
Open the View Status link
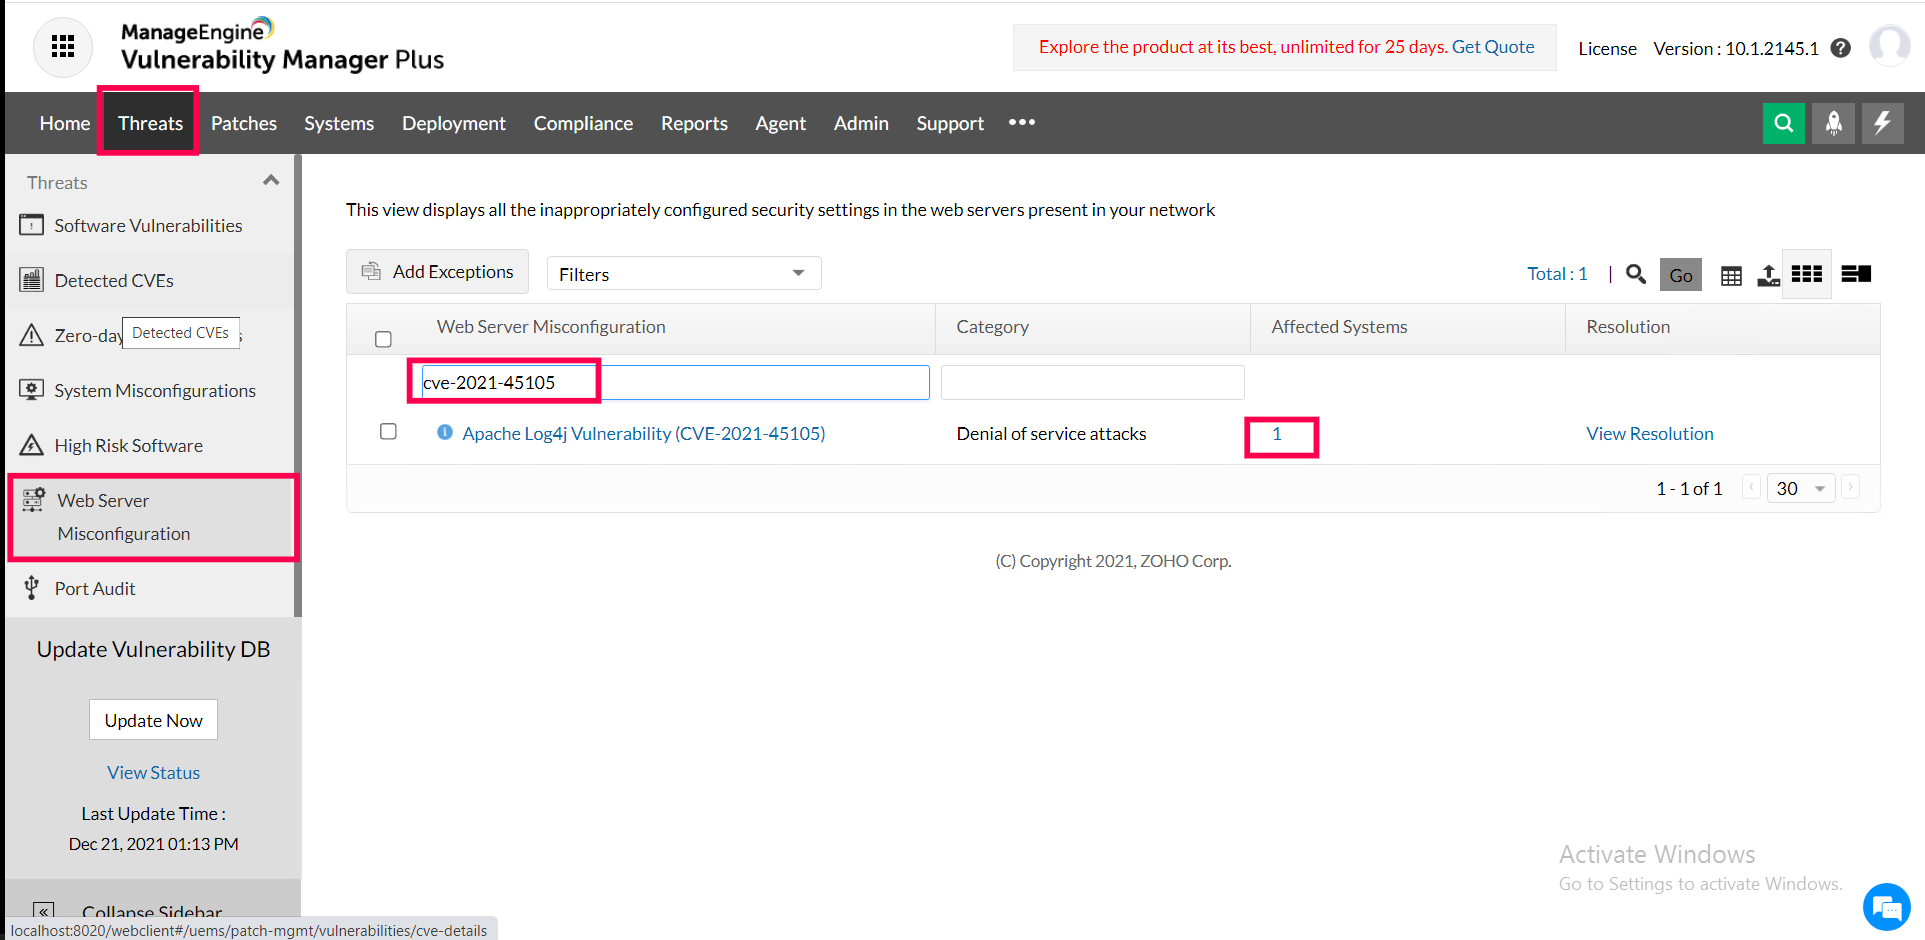pos(153,772)
